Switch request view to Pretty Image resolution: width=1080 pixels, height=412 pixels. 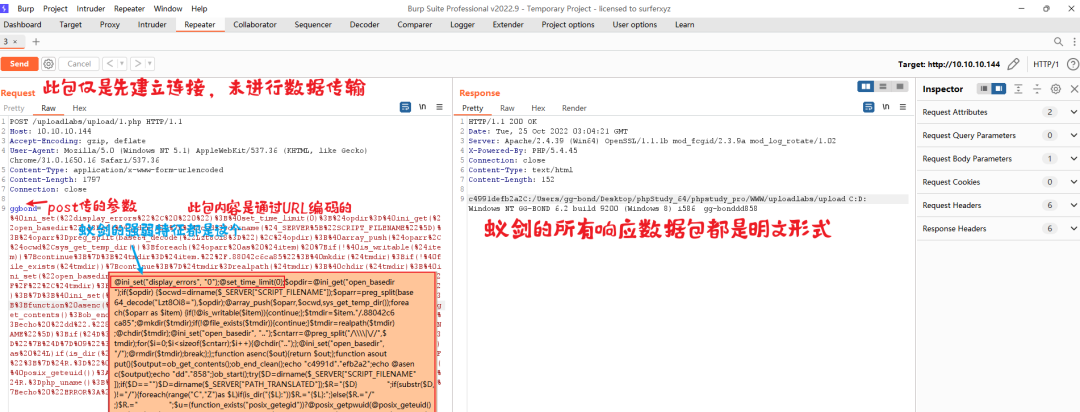(x=14, y=108)
